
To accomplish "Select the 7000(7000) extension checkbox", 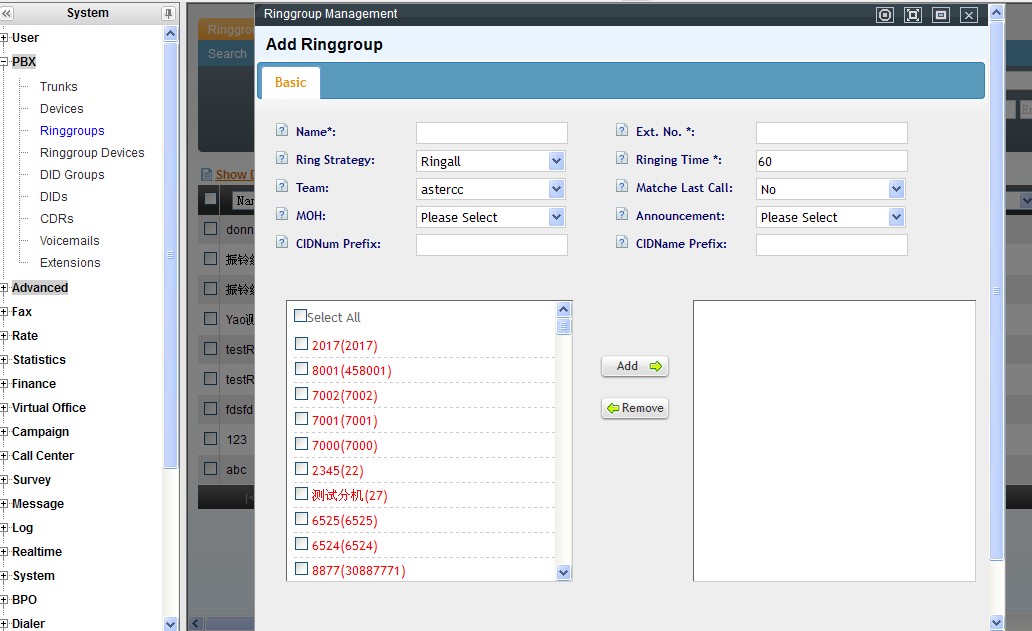I will [x=301, y=444].
